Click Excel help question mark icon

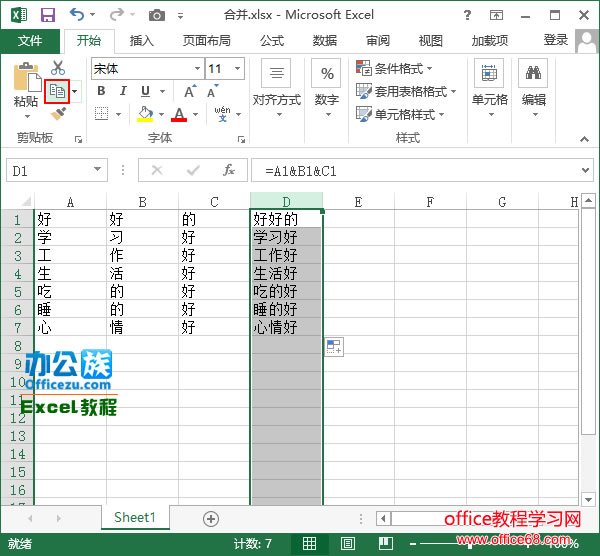click(x=467, y=15)
